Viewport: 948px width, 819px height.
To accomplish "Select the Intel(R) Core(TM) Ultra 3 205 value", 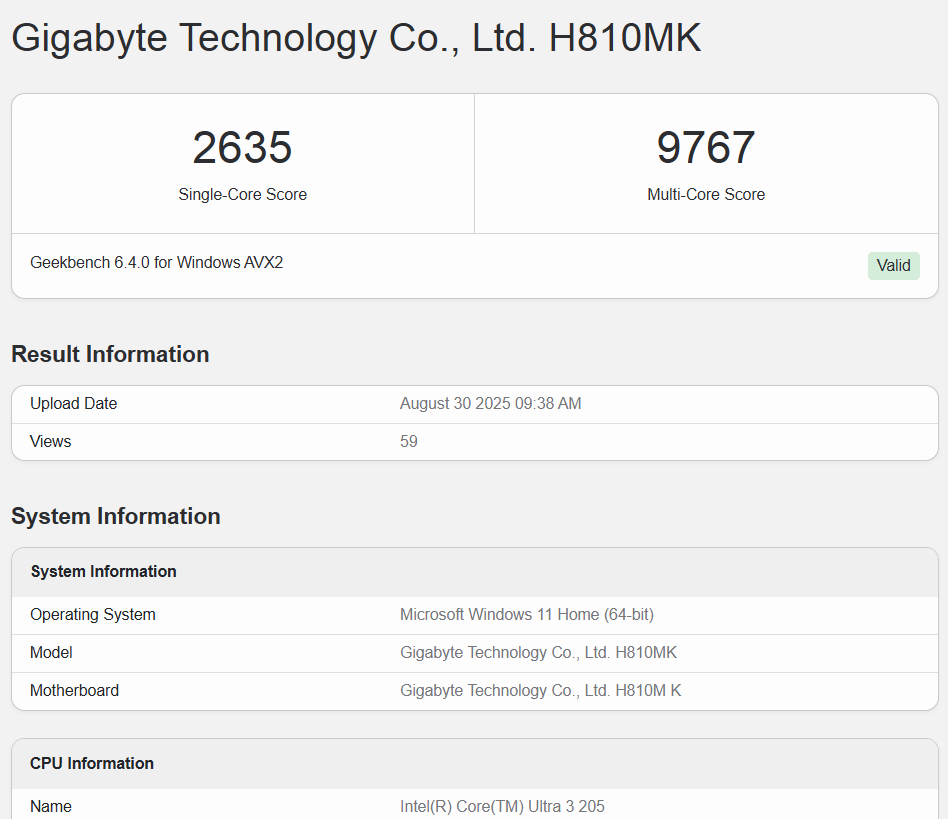I will pos(502,807).
